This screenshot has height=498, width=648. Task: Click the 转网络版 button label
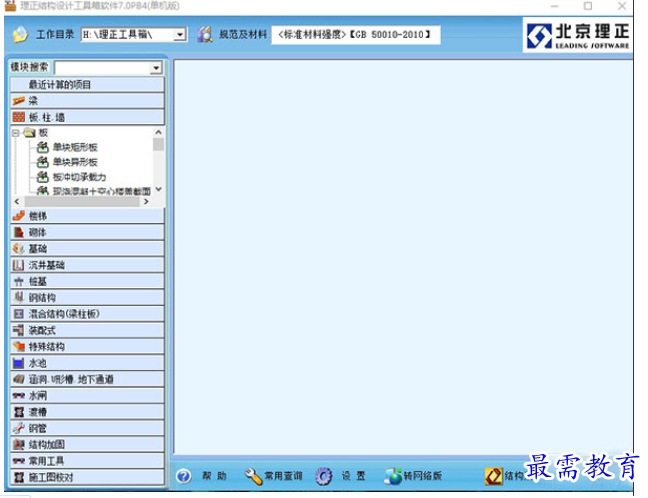coord(423,476)
